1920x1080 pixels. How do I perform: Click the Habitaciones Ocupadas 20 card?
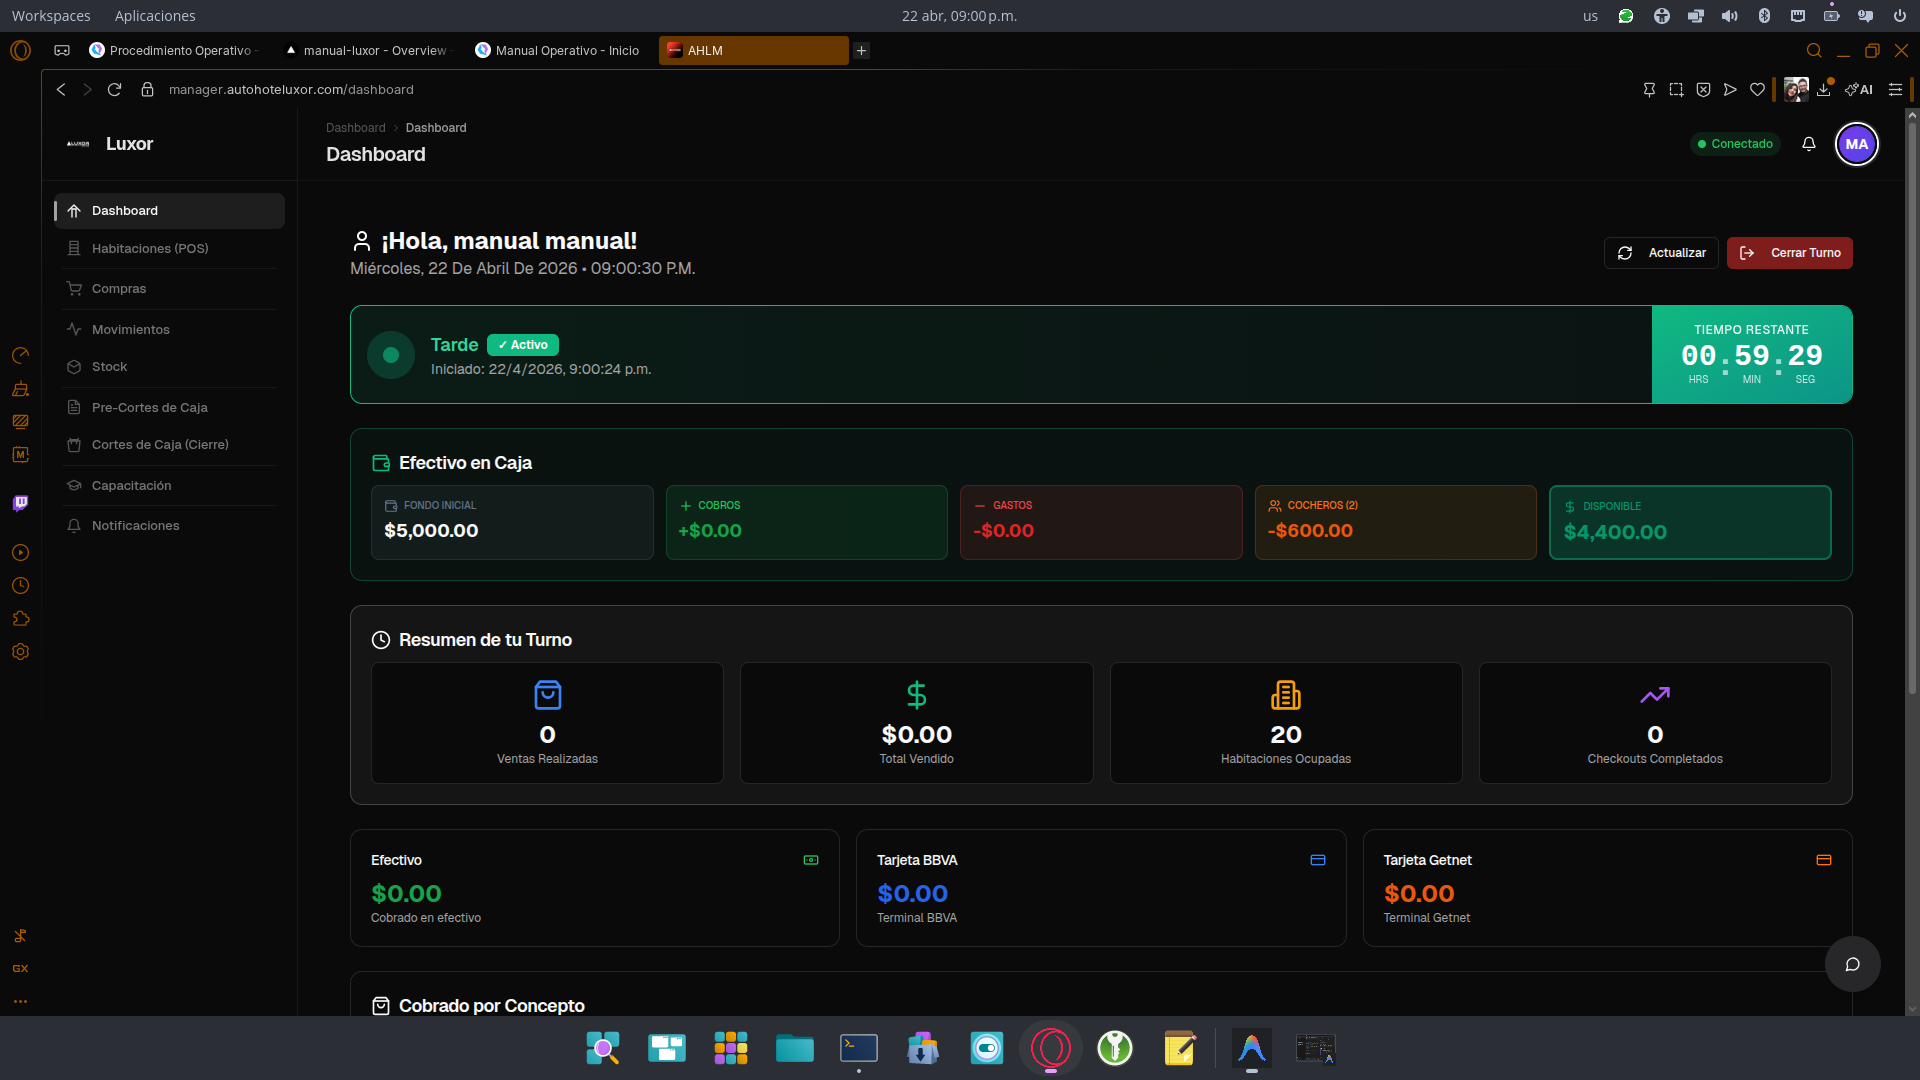coord(1285,722)
